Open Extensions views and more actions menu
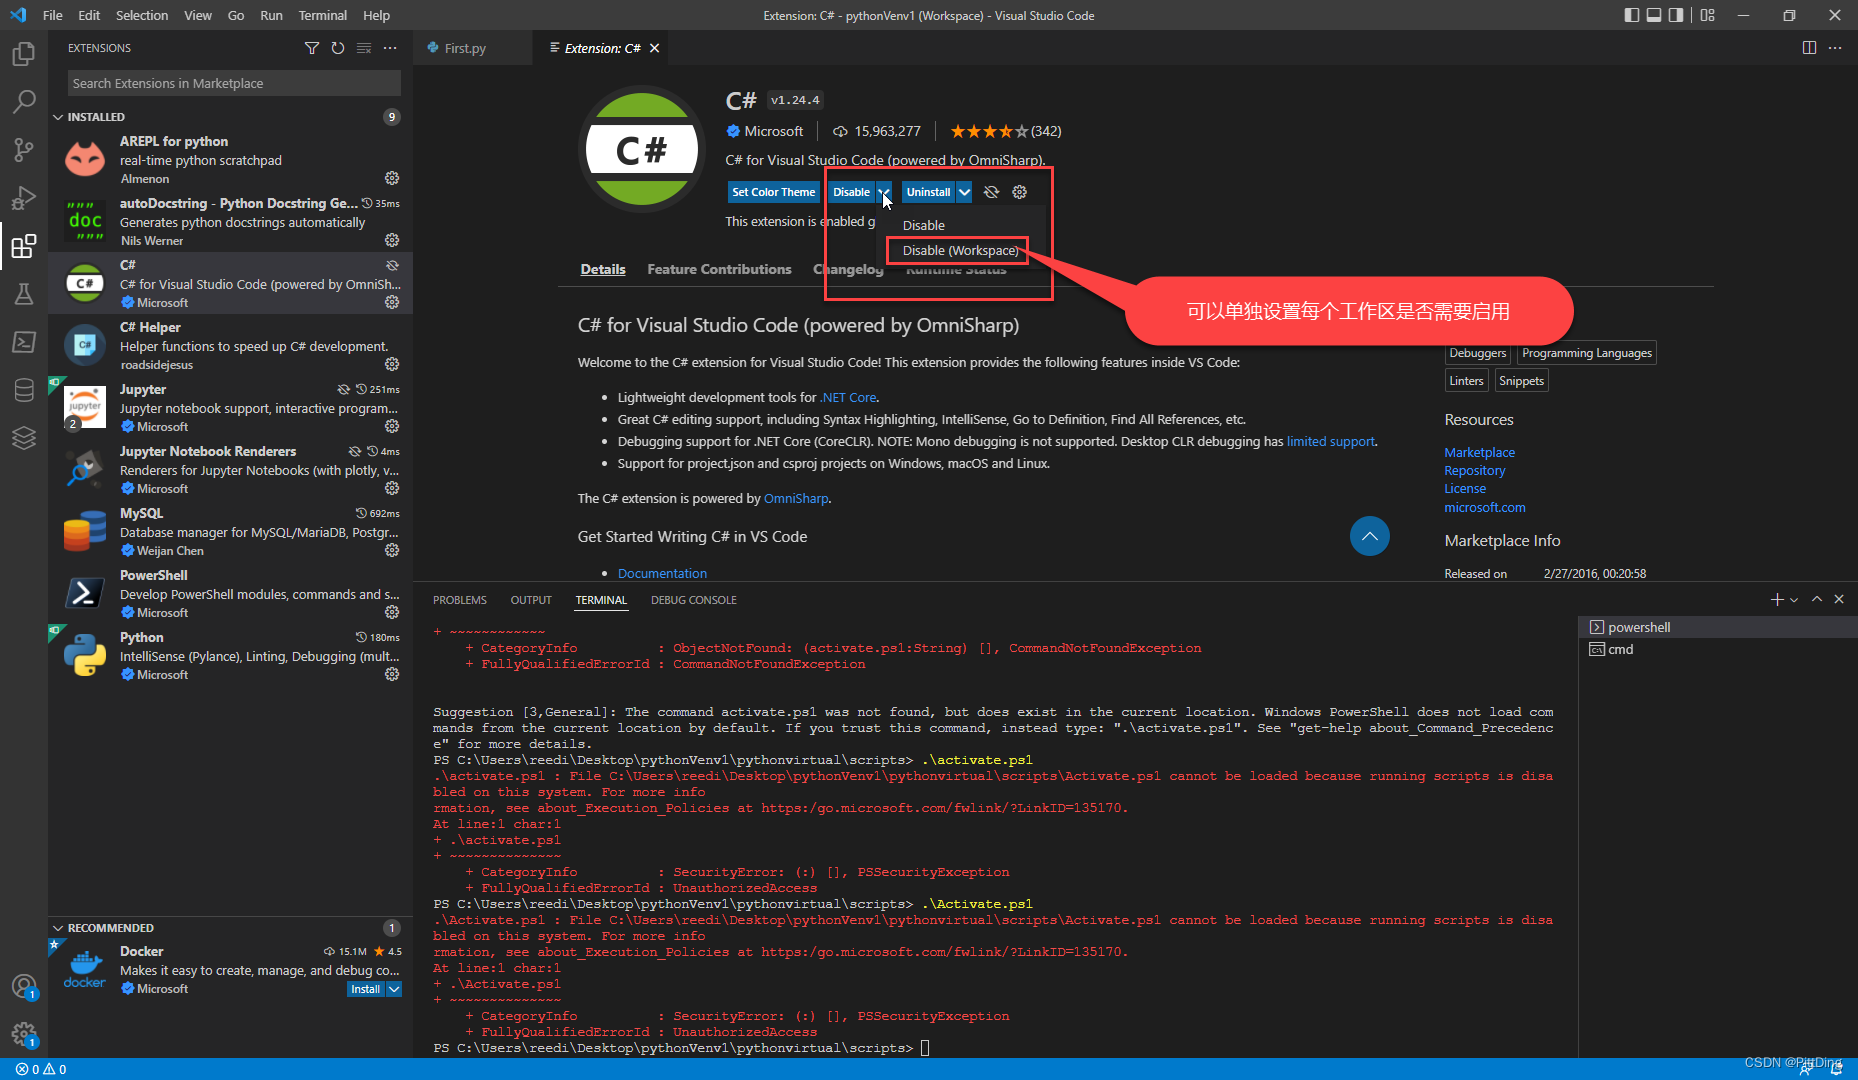The image size is (1858, 1080). point(390,48)
